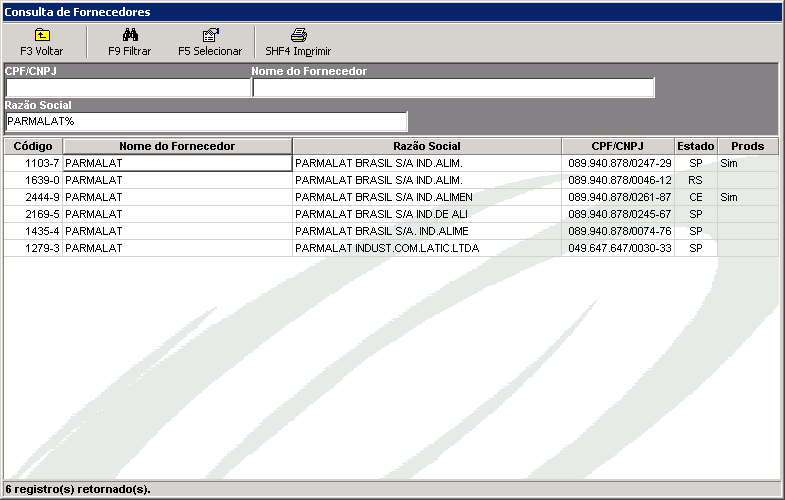Click the F3 Voltar folder icon
785x500 pixels.
point(42,35)
